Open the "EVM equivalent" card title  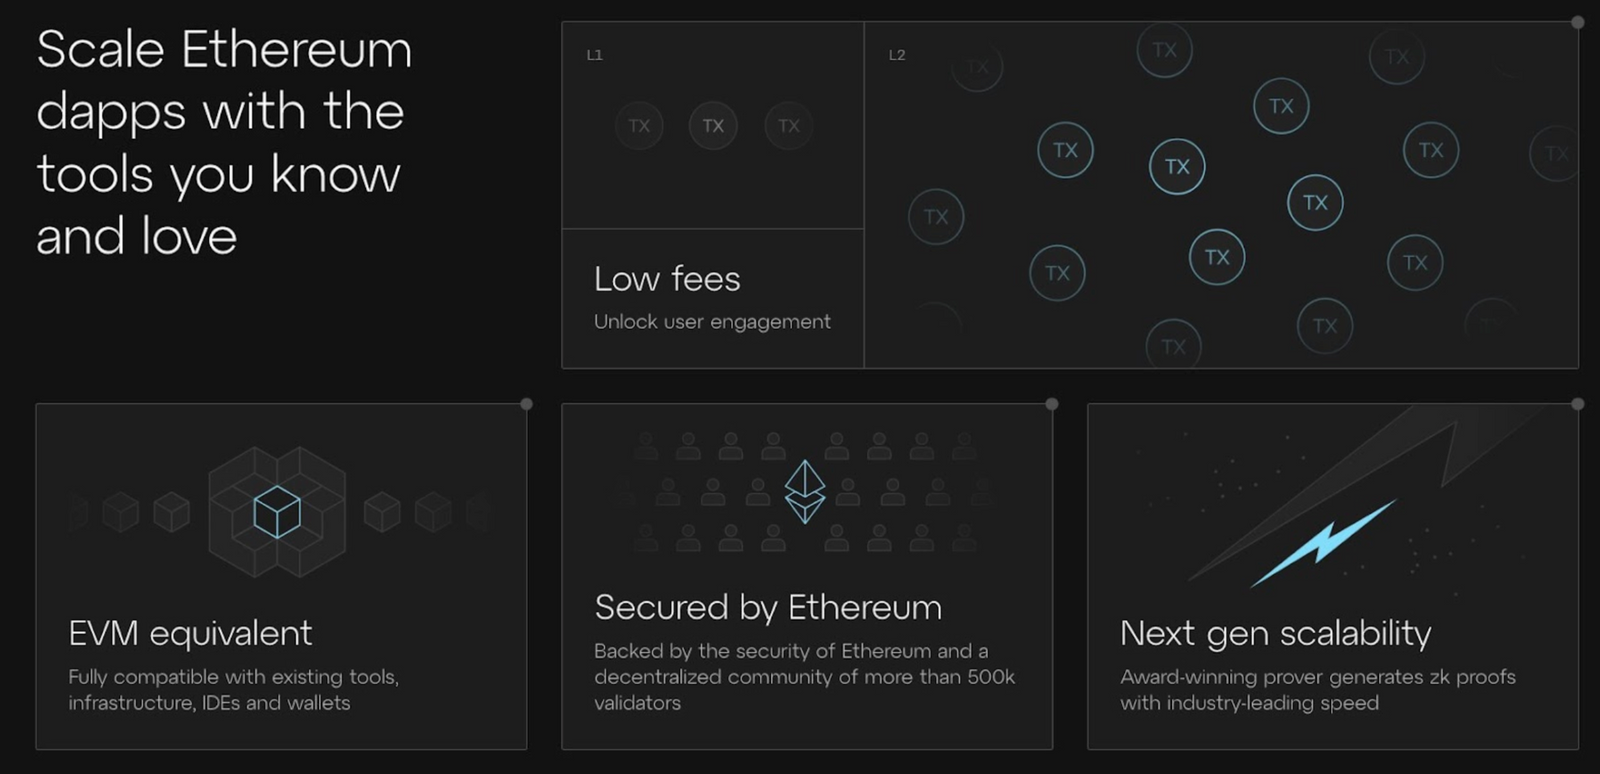pos(190,633)
